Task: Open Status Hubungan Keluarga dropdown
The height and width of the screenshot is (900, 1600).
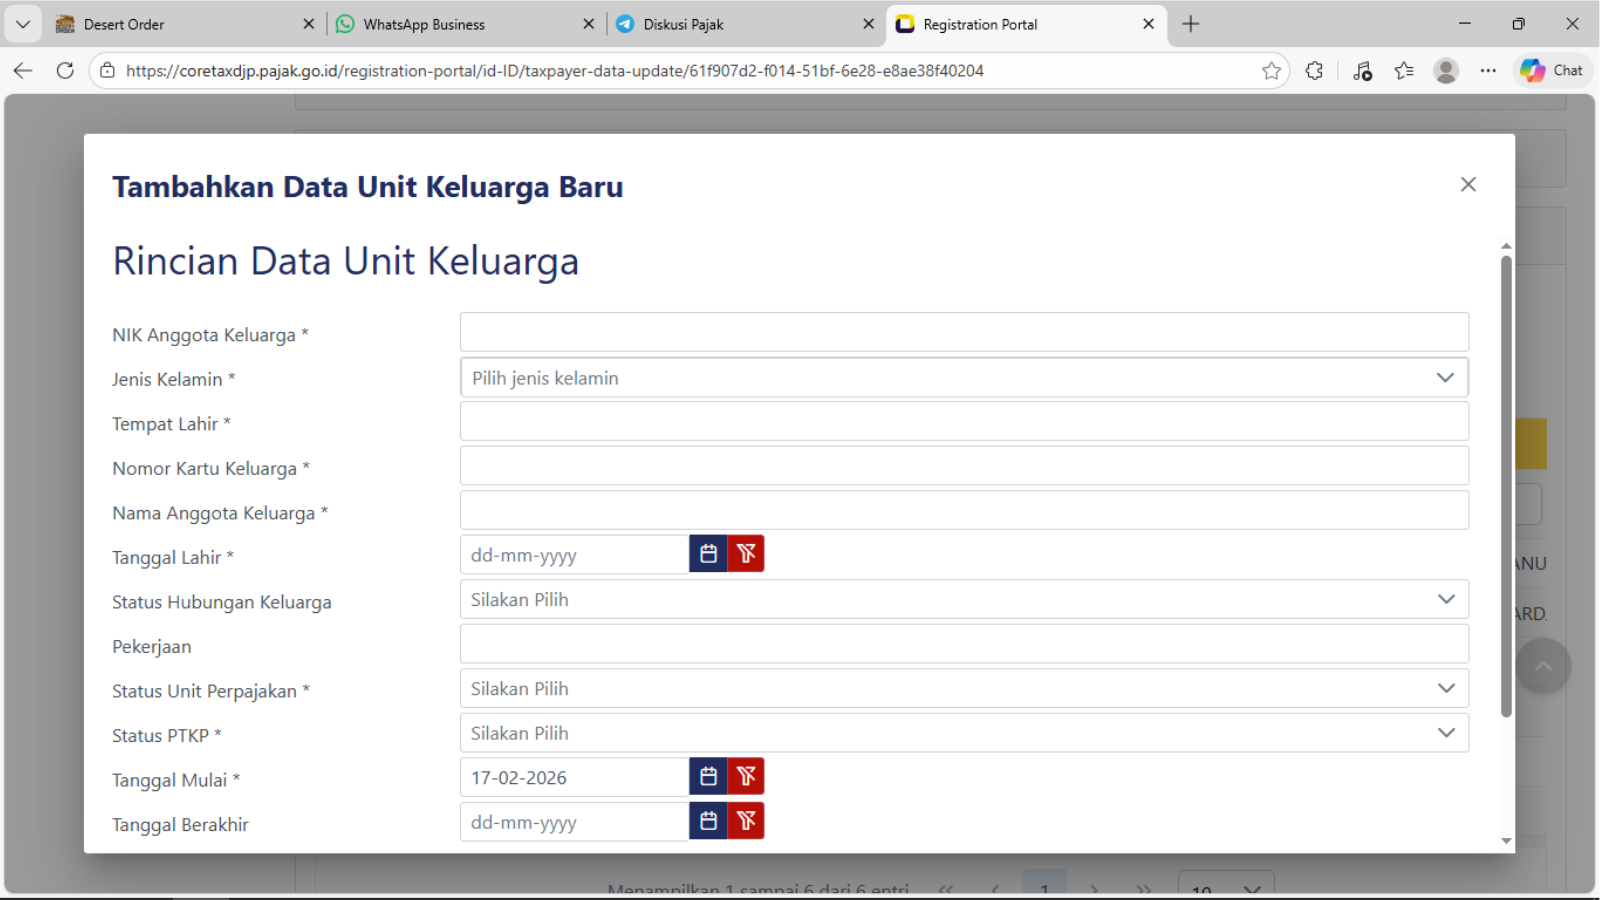Action: point(963,600)
